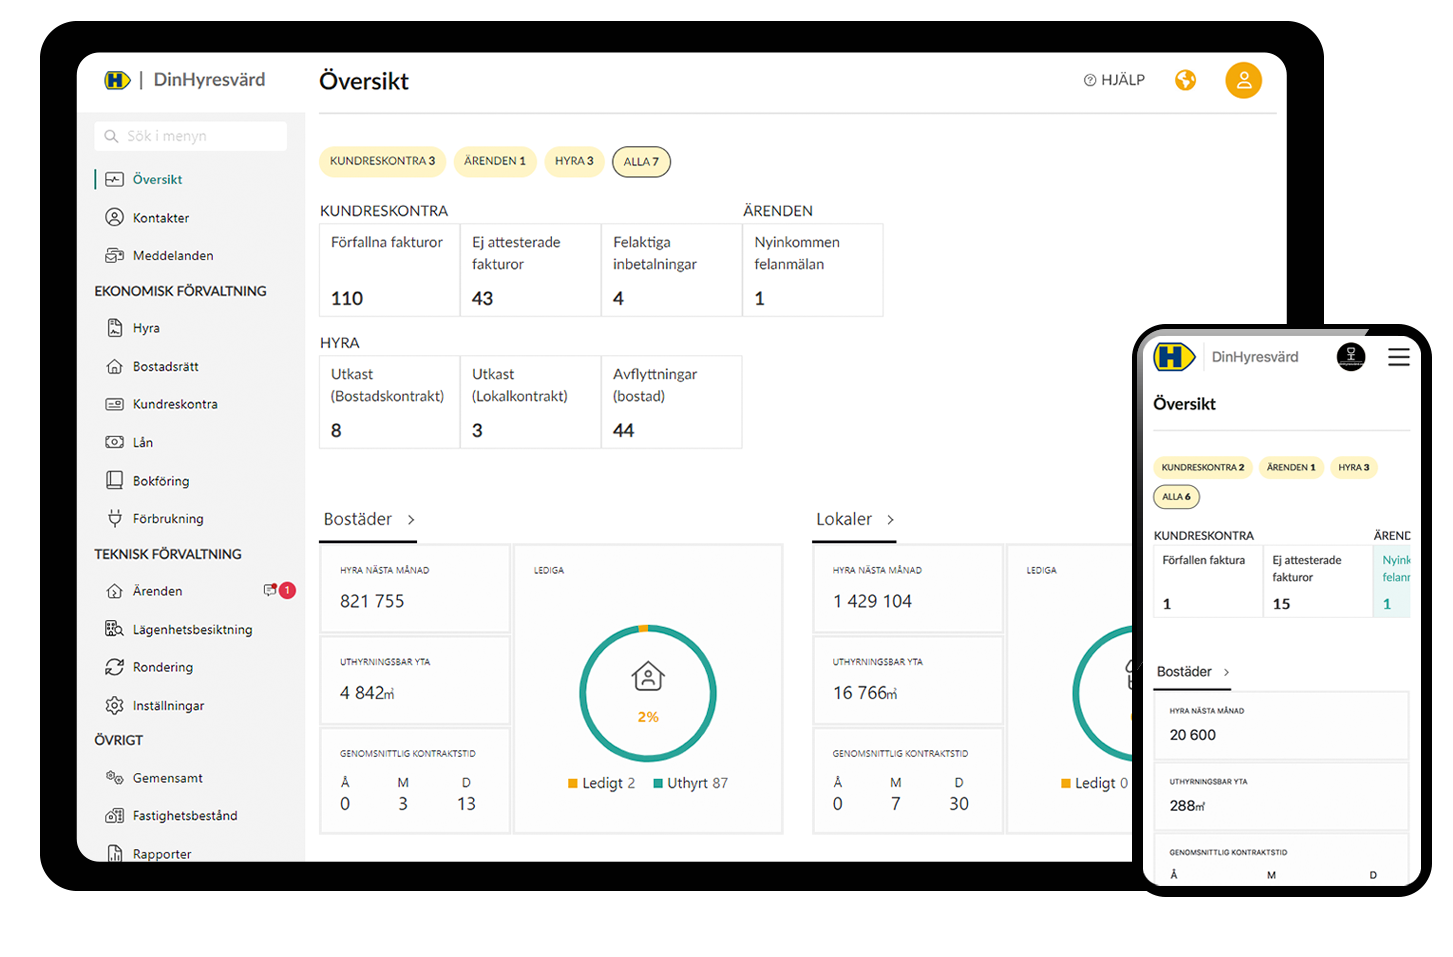Image resolution: width=1453 pixels, height=957 pixels.
Task: Open Förfallna fakturor 110 card
Action: click(x=390, y=270)
